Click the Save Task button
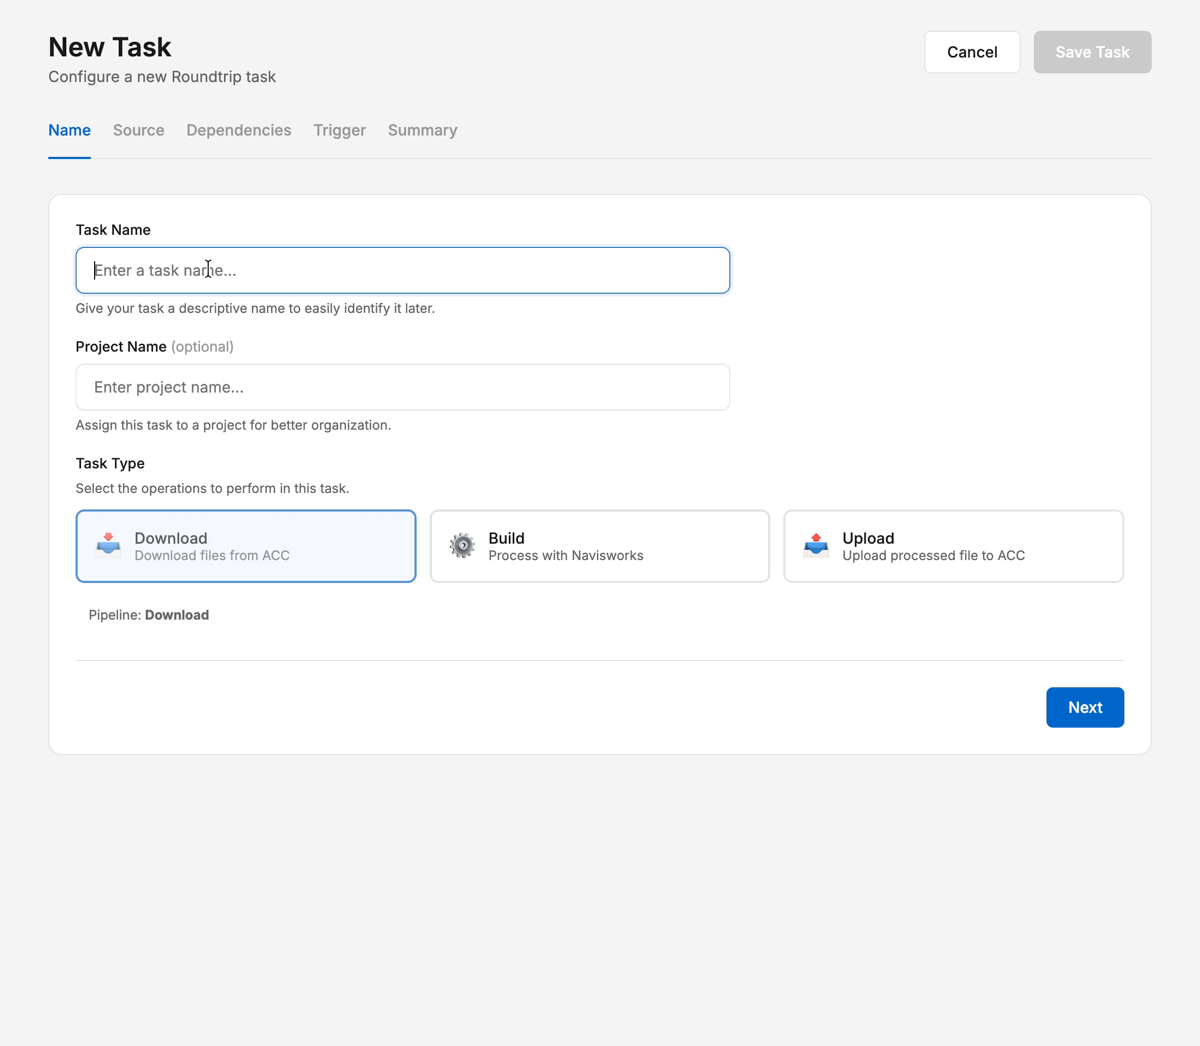Screen dimensions: 1200x1046 1092,52
